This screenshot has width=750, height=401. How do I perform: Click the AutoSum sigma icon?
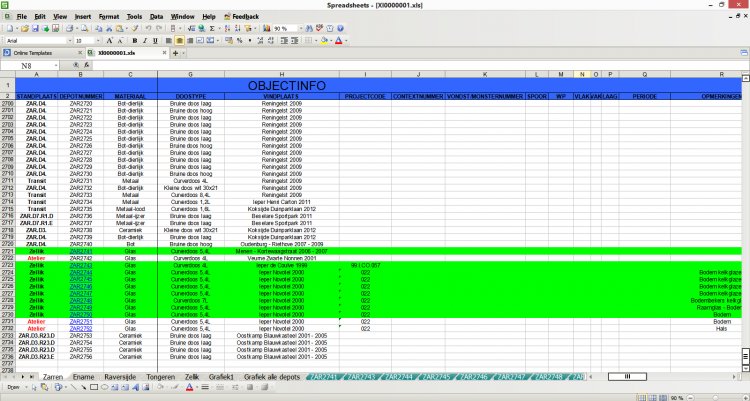coord(212,28)
